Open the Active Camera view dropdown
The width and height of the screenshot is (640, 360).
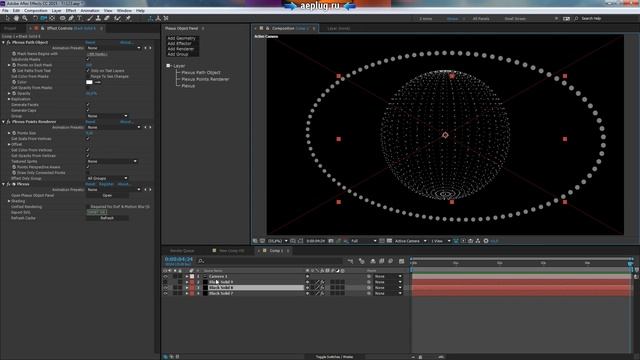coord(410,241)
